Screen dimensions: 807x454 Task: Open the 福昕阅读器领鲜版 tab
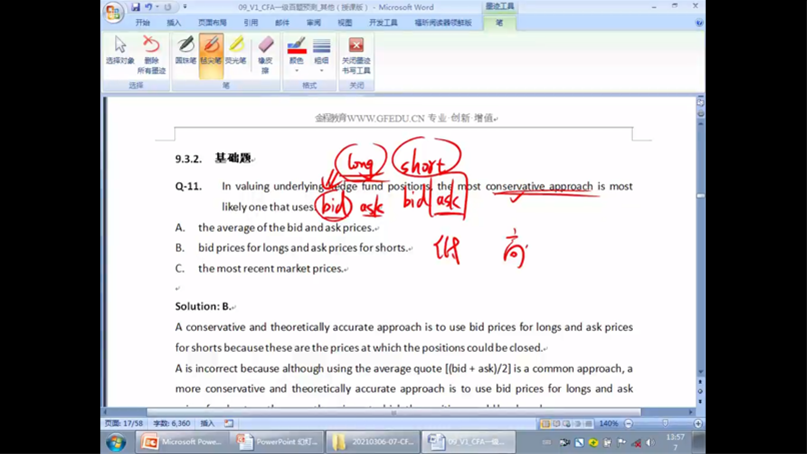click(443, 23)
